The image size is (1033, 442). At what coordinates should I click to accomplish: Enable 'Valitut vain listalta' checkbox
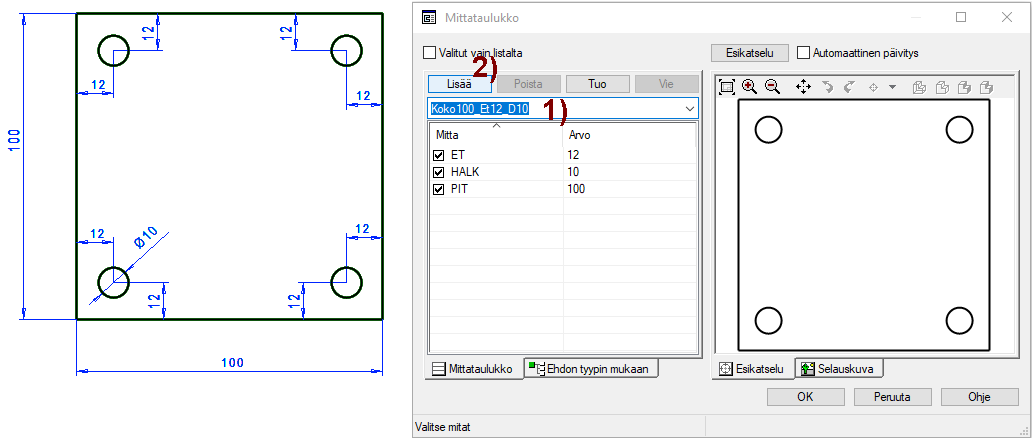coord(430,53)
